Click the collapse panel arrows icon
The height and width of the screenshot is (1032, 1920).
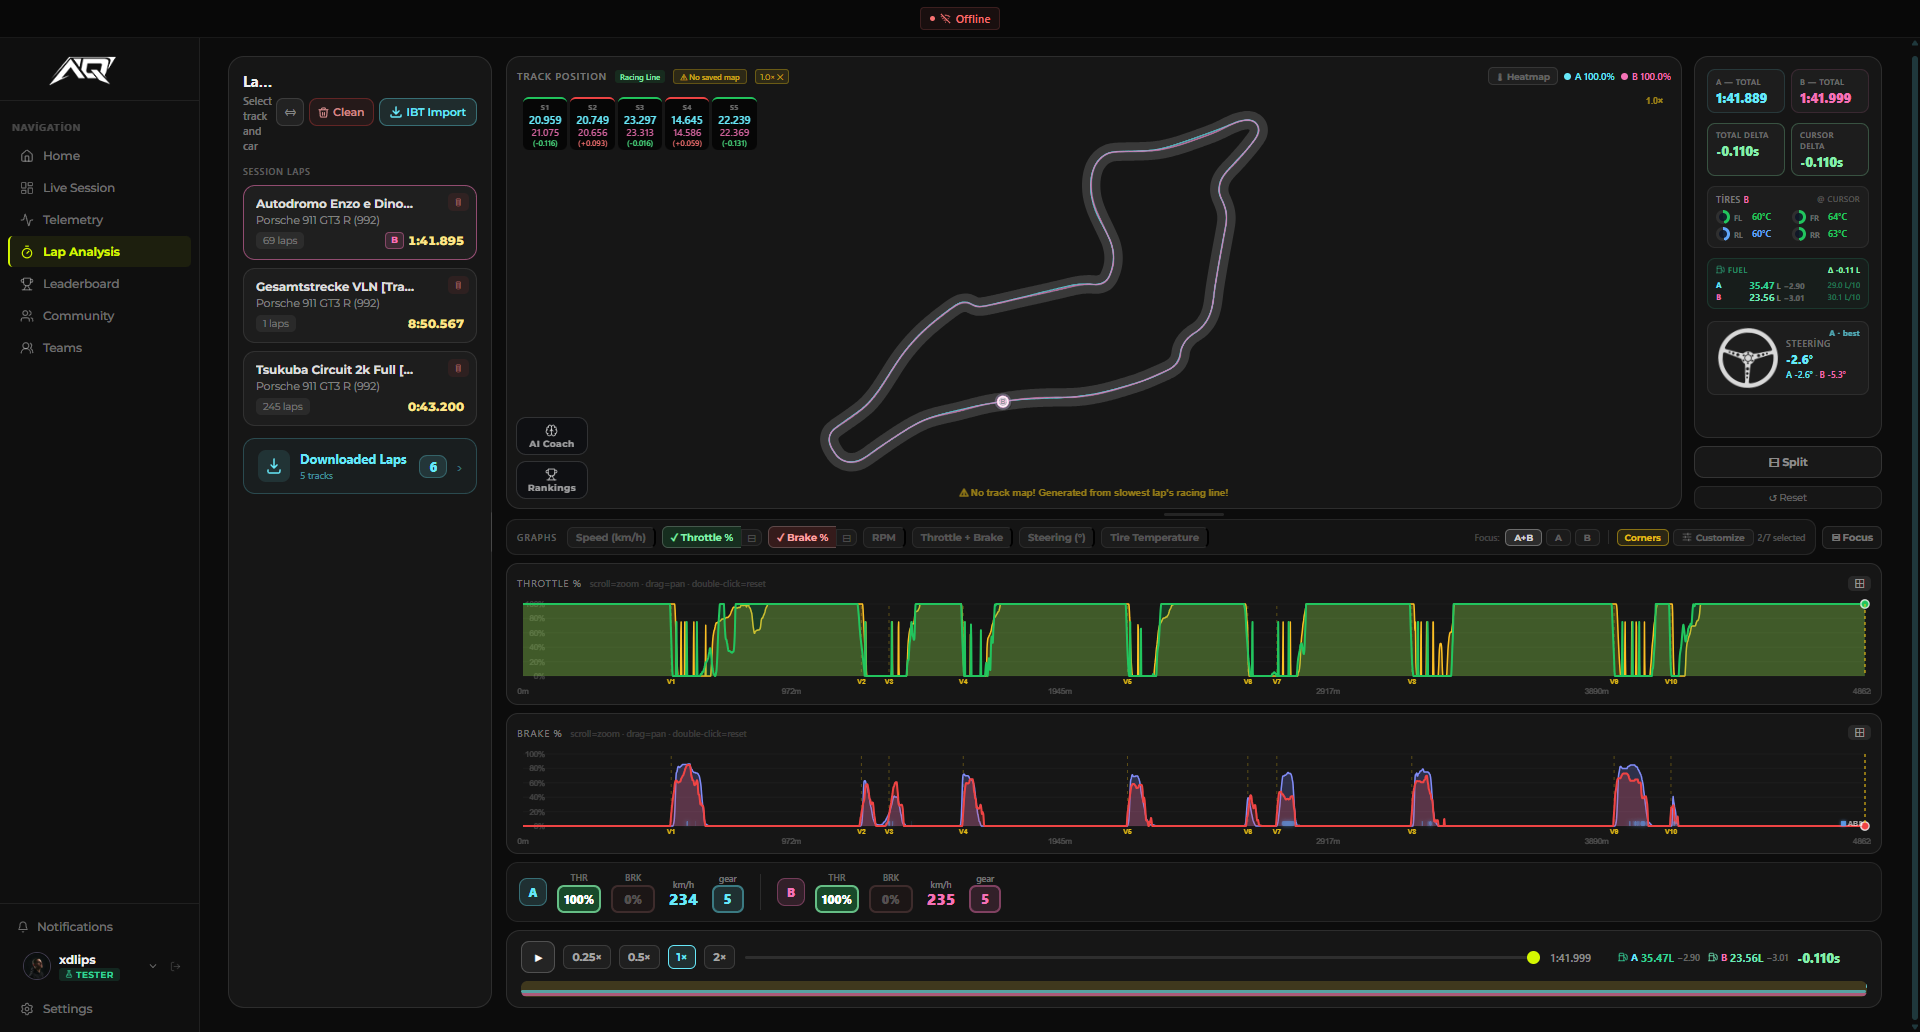point(290,112)
